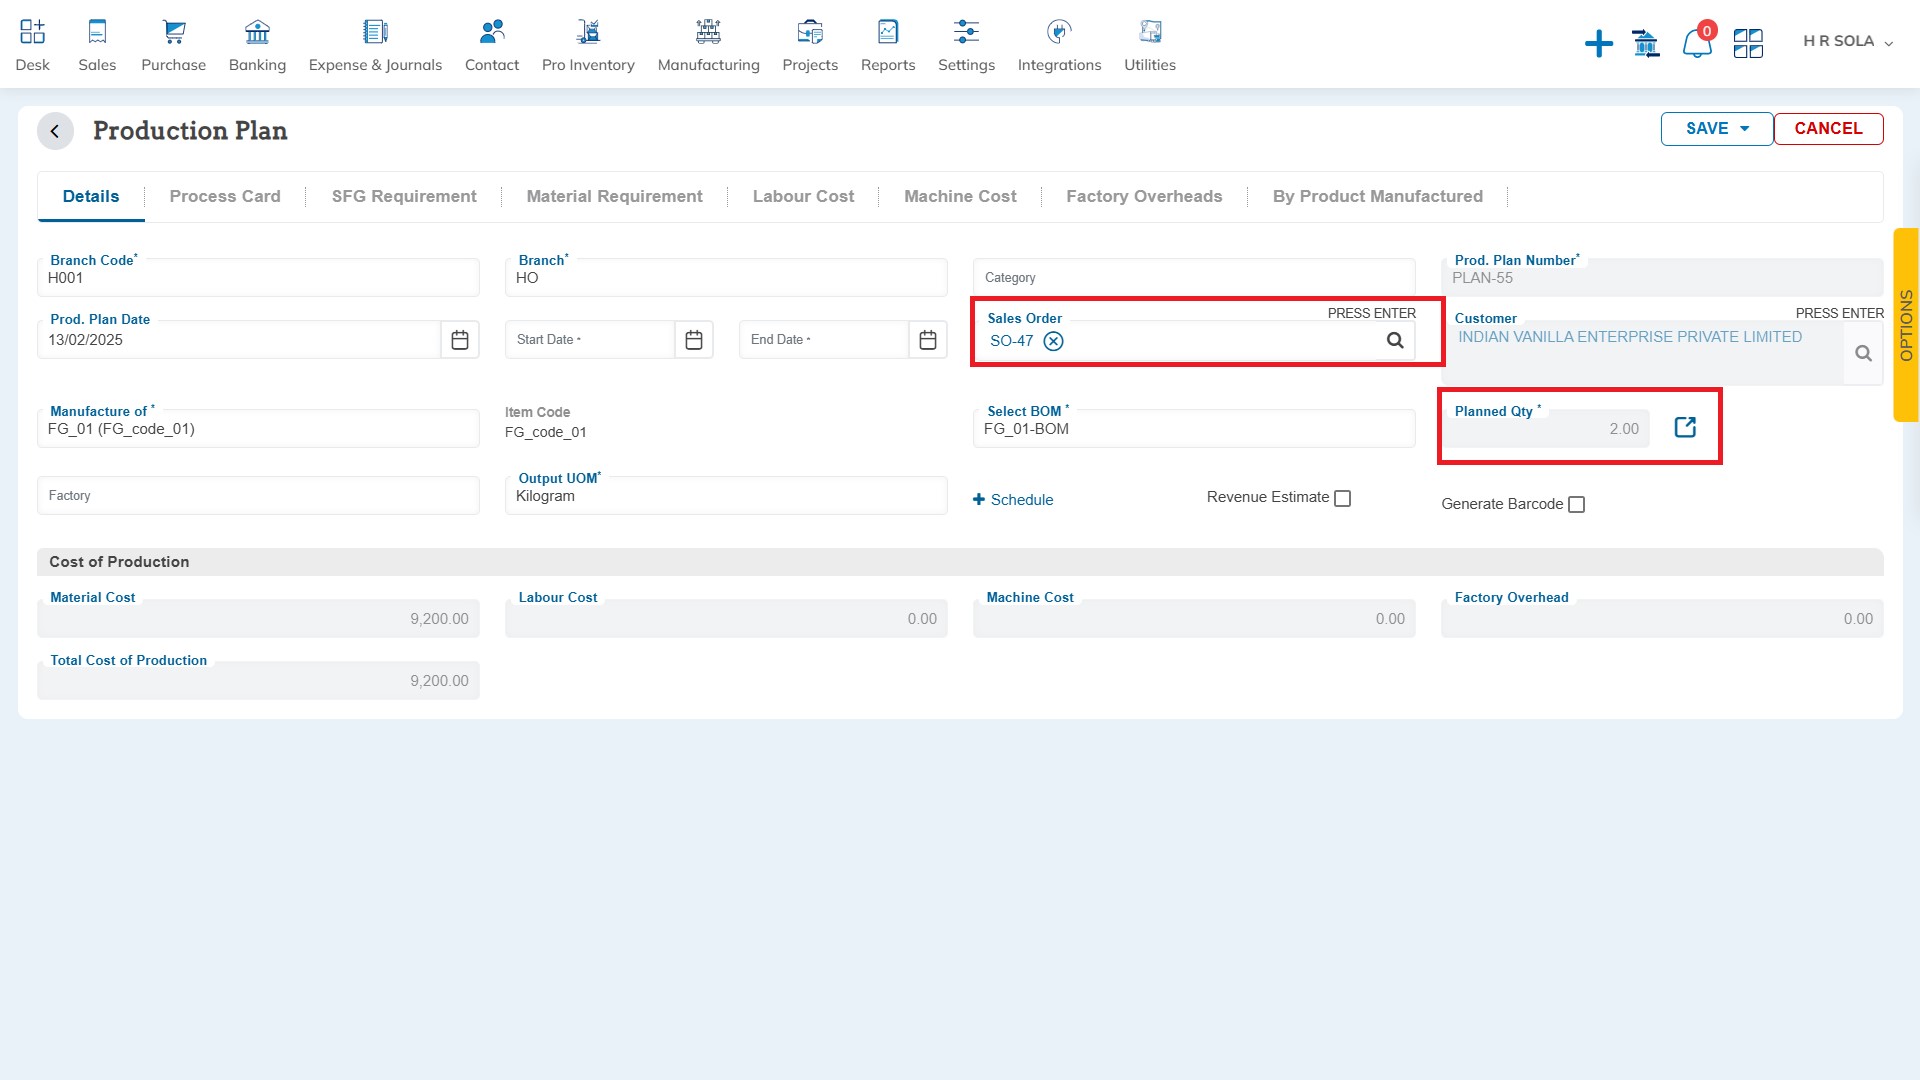Open the Banking module
Viewport: 1920px width, 1080px height.
coord(257,45)
